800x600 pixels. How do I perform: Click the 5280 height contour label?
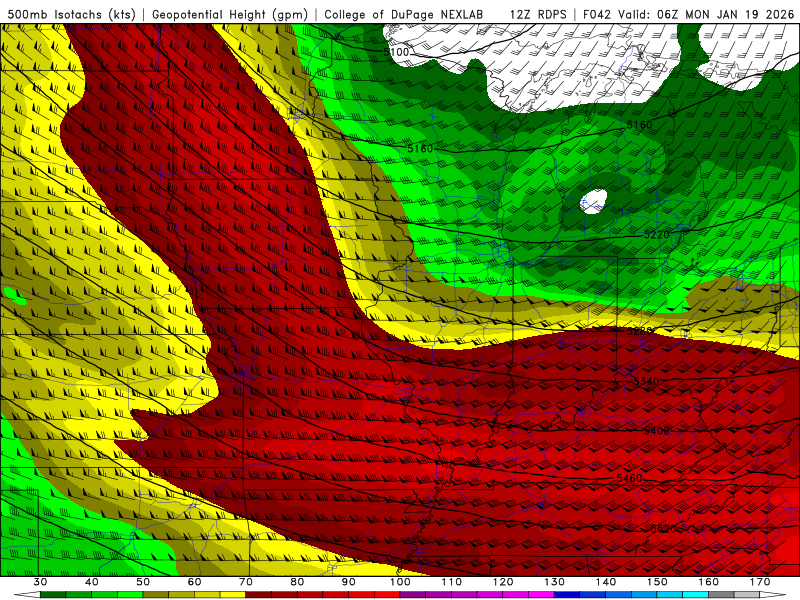point(639,332)
